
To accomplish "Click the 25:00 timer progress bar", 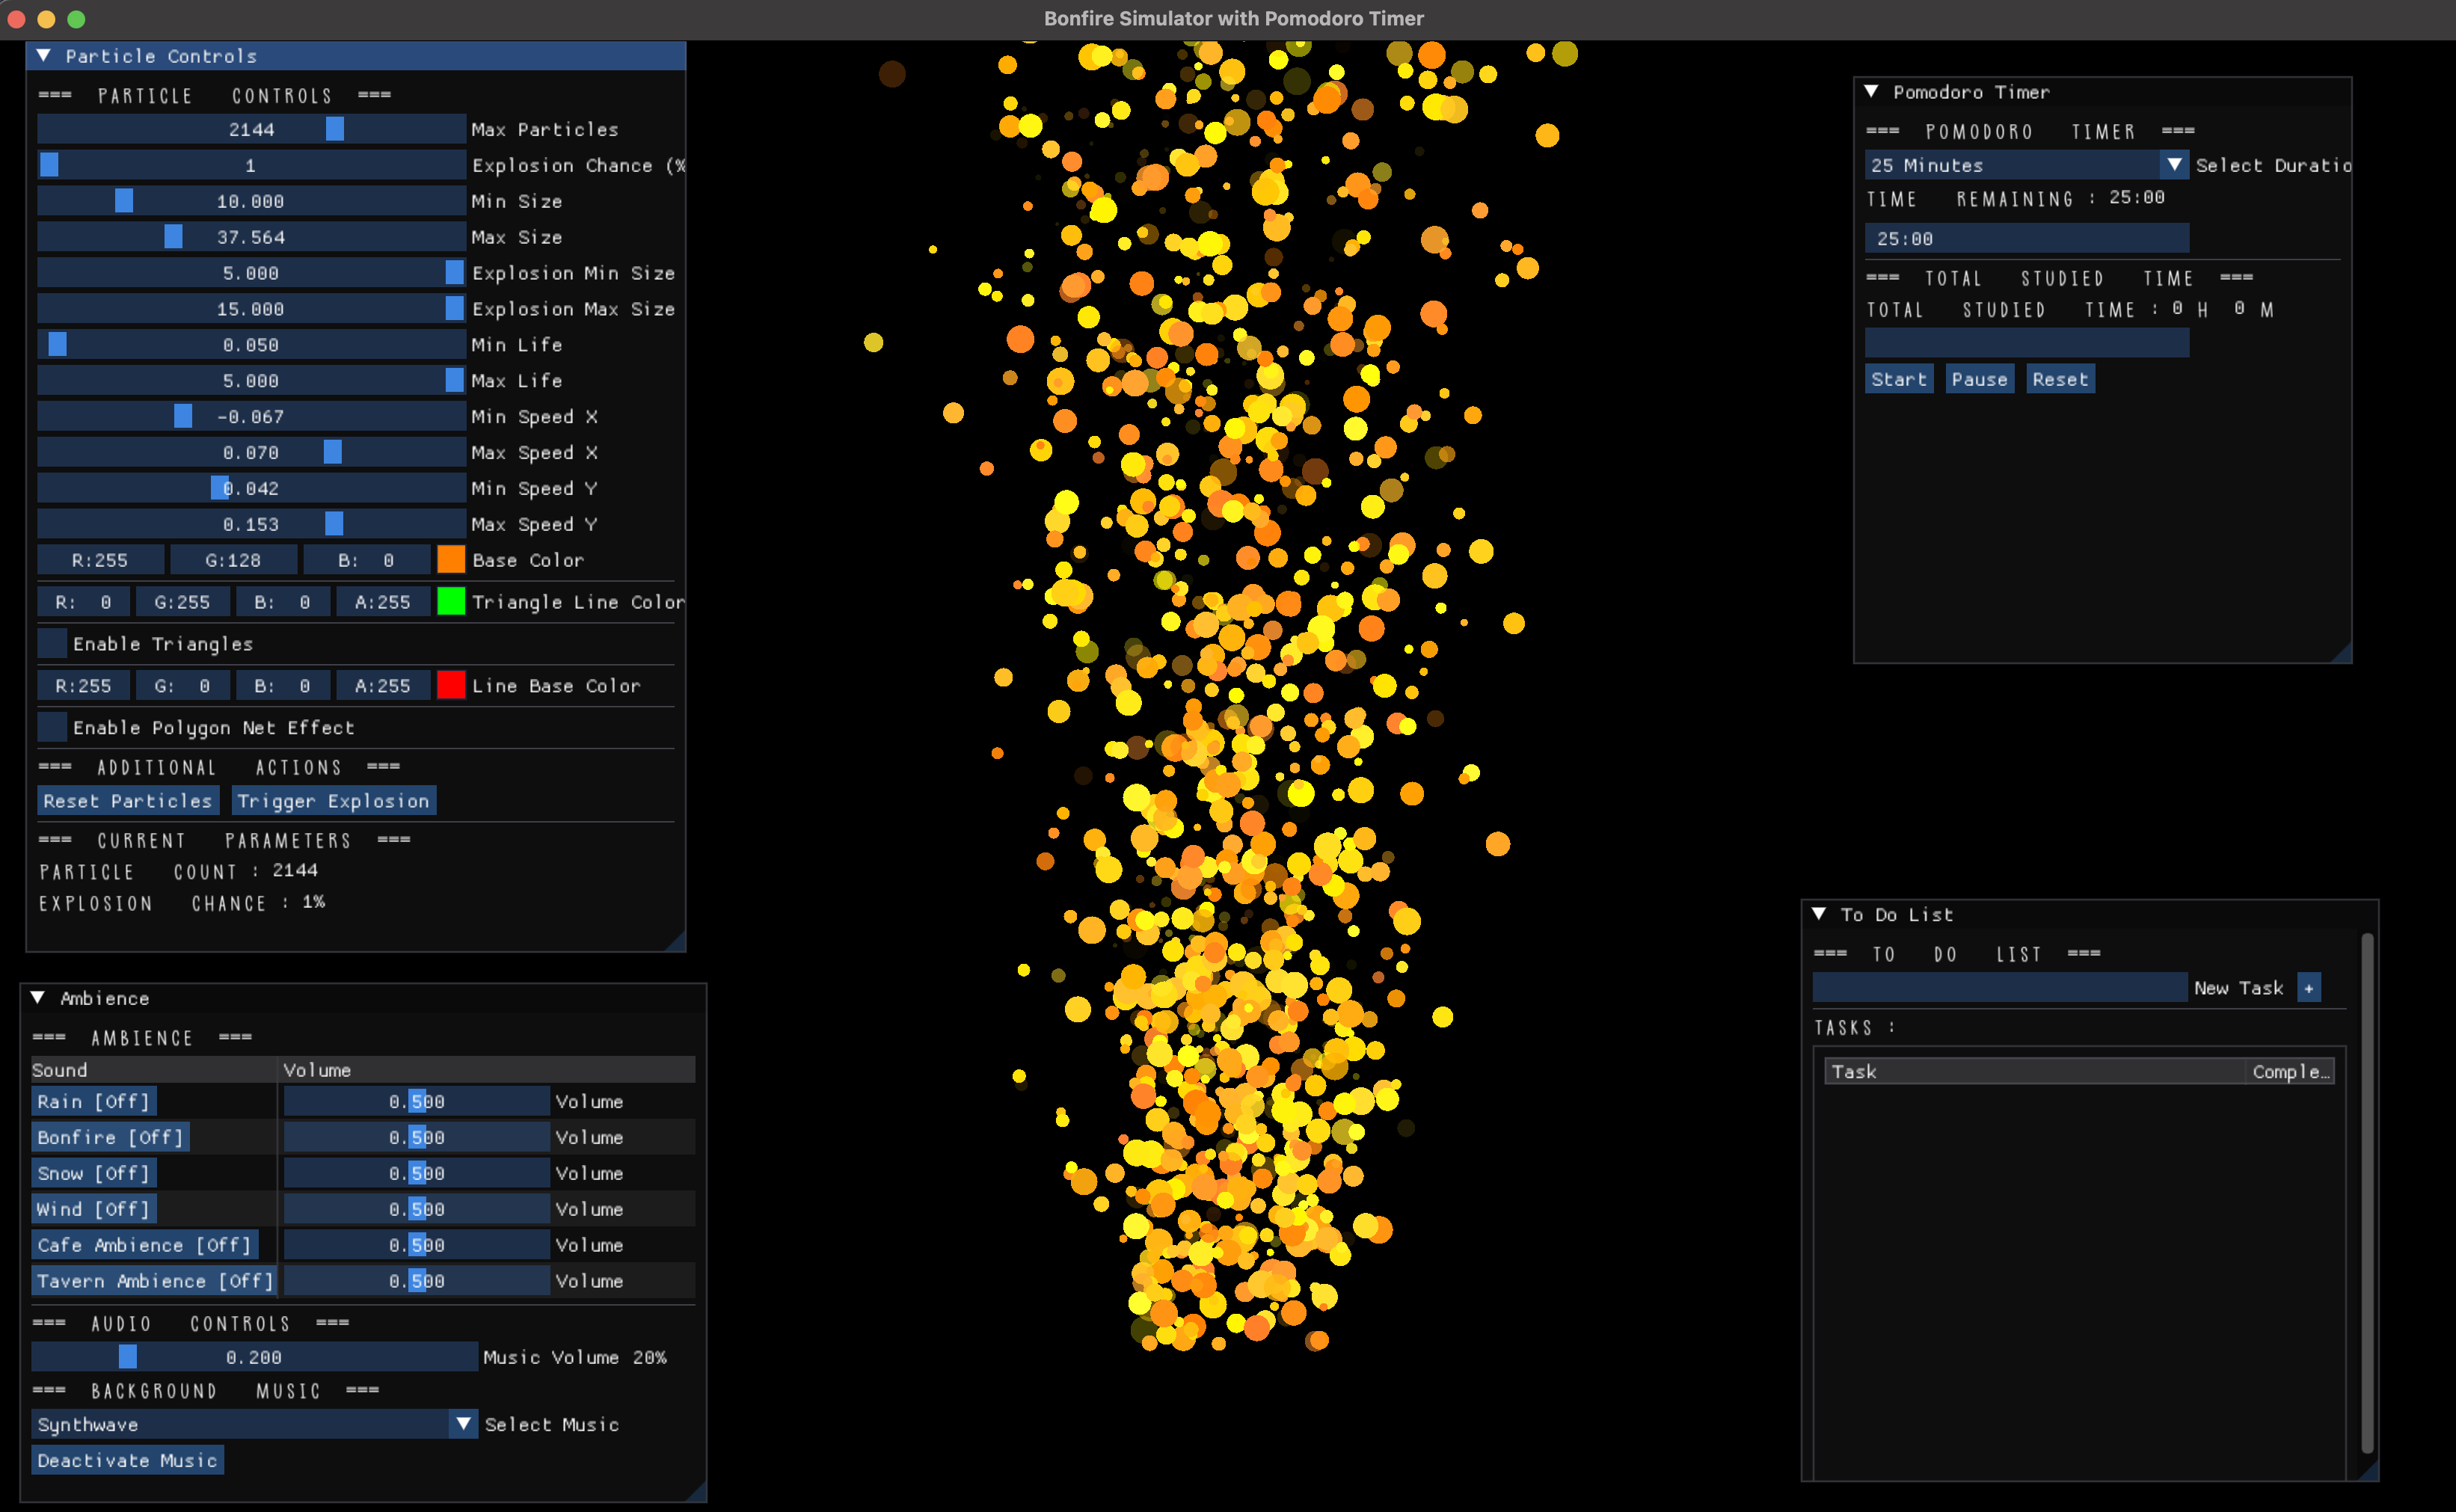I will coord(2027,238).
